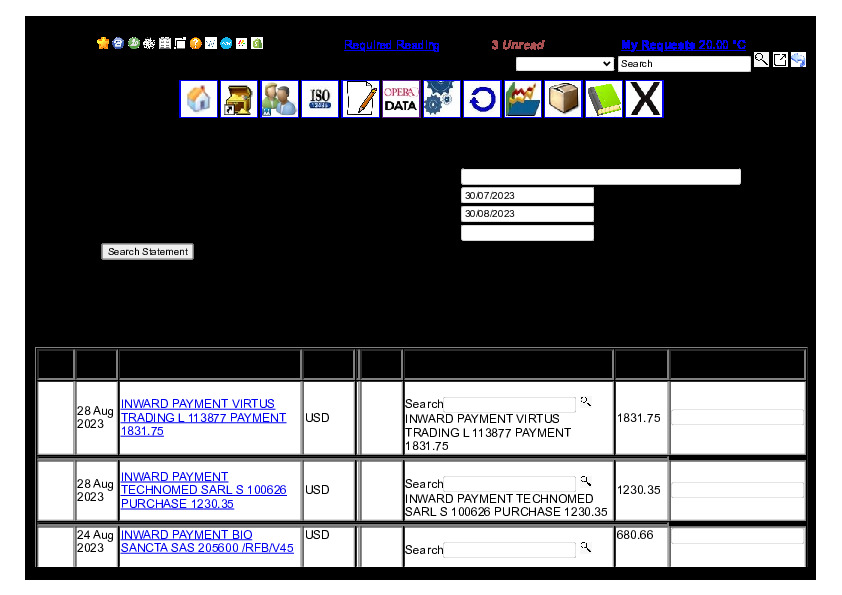The height and width of the screenshot is (595, 842).
Task: Click the blue refresh arrow icon
Action: [x=482, y=99]
